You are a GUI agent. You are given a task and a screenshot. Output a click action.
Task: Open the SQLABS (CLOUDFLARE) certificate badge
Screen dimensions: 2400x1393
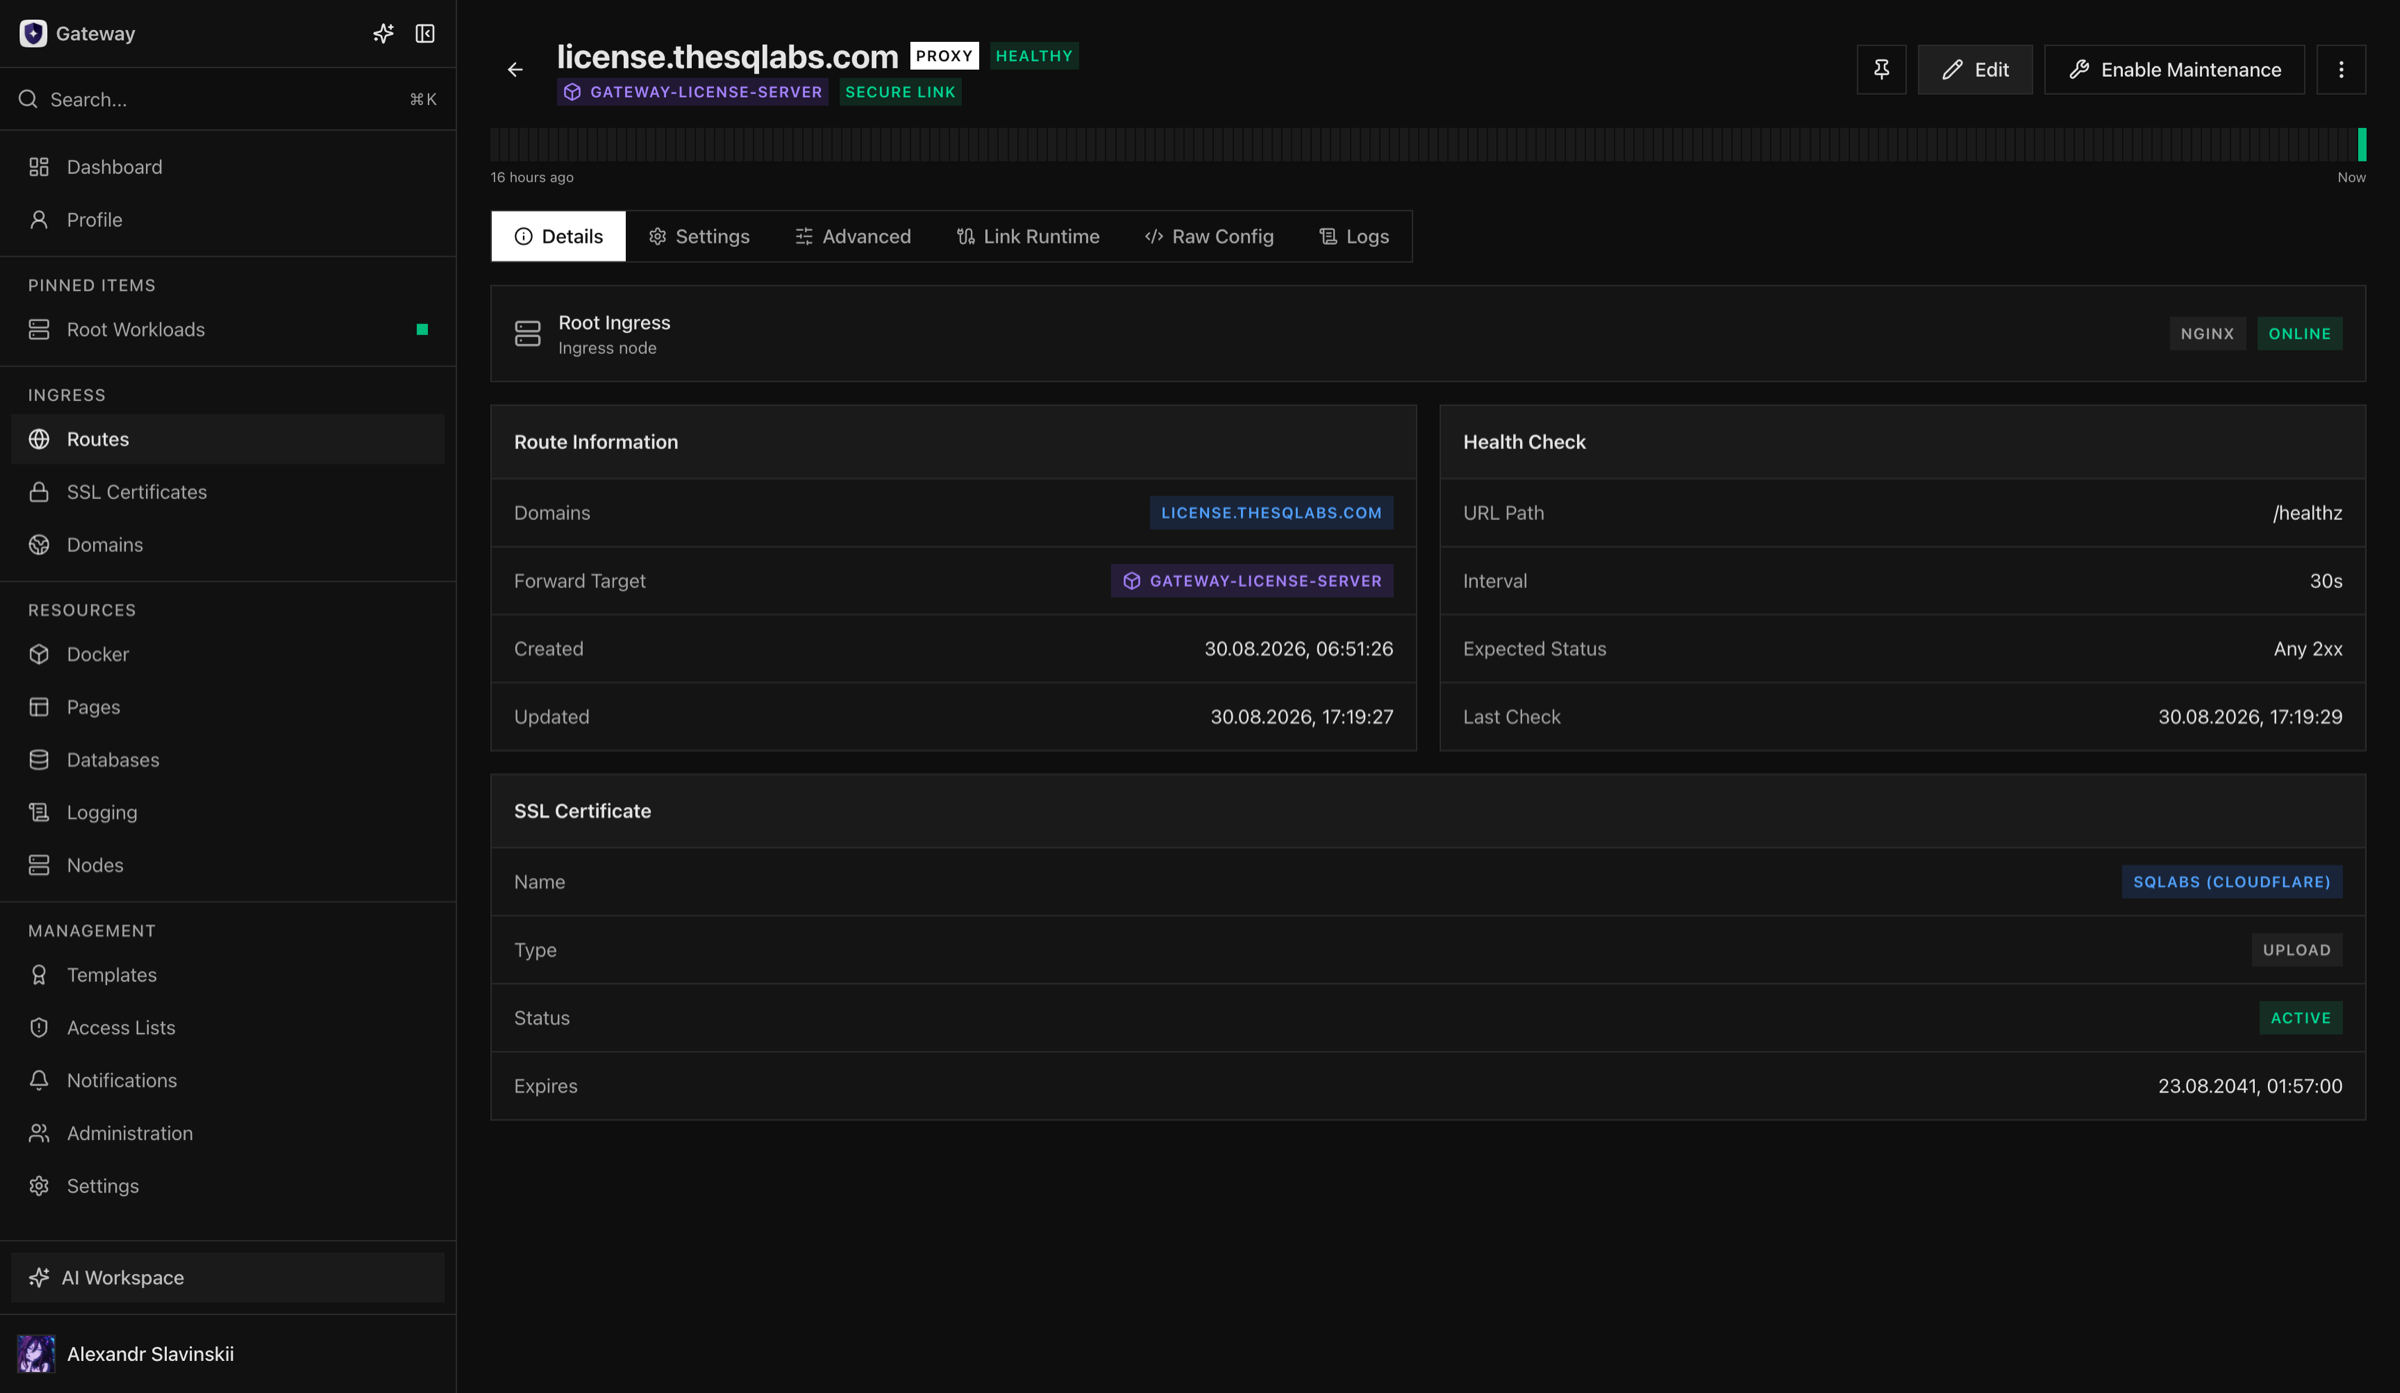[2232, 882]
